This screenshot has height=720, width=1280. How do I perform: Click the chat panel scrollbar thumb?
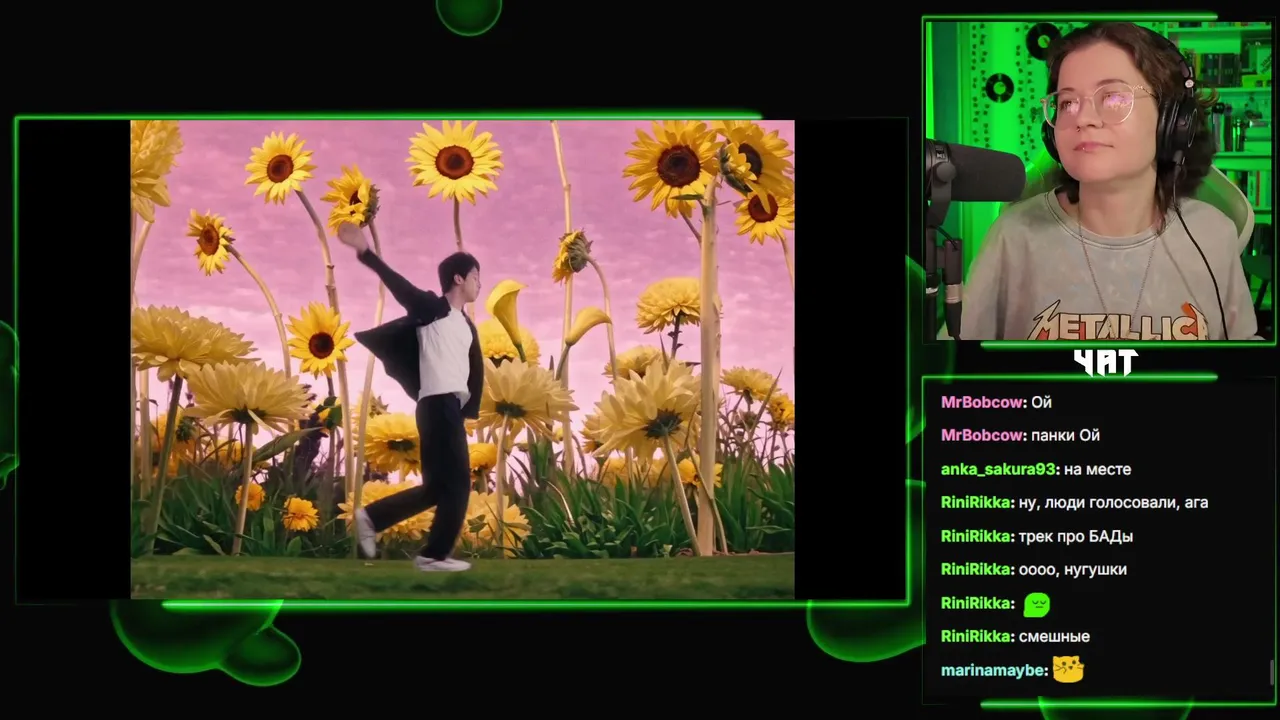pyautogui.click(x=1272, y=672)
